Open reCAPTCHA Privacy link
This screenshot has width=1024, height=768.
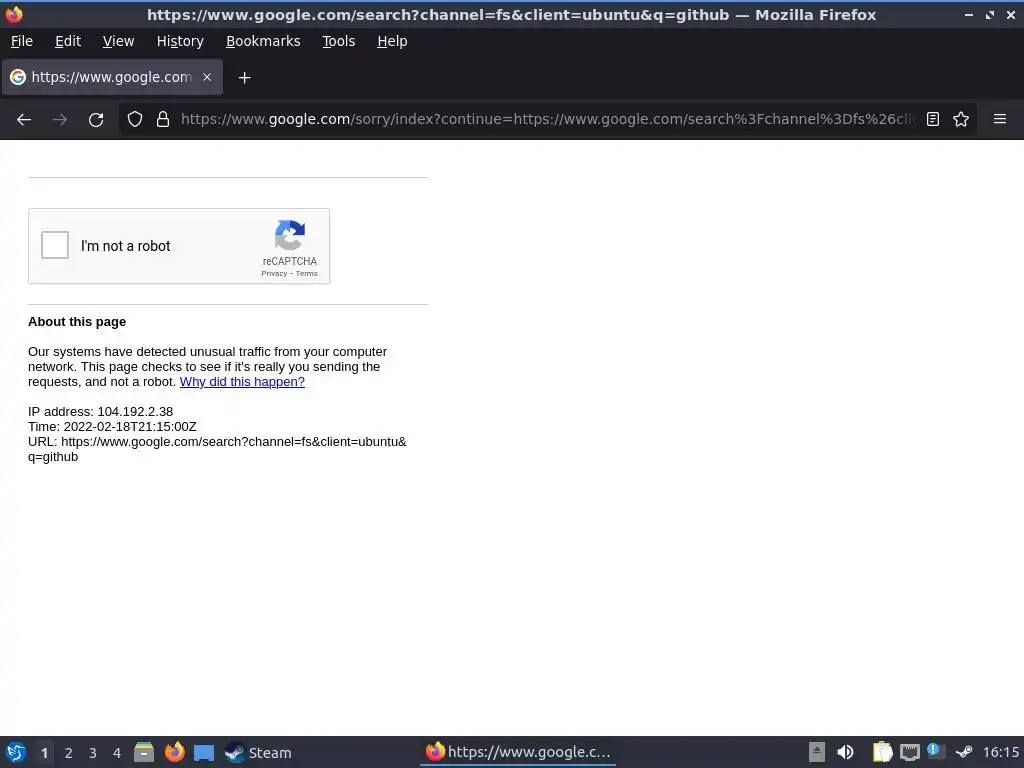pos(274,274)
